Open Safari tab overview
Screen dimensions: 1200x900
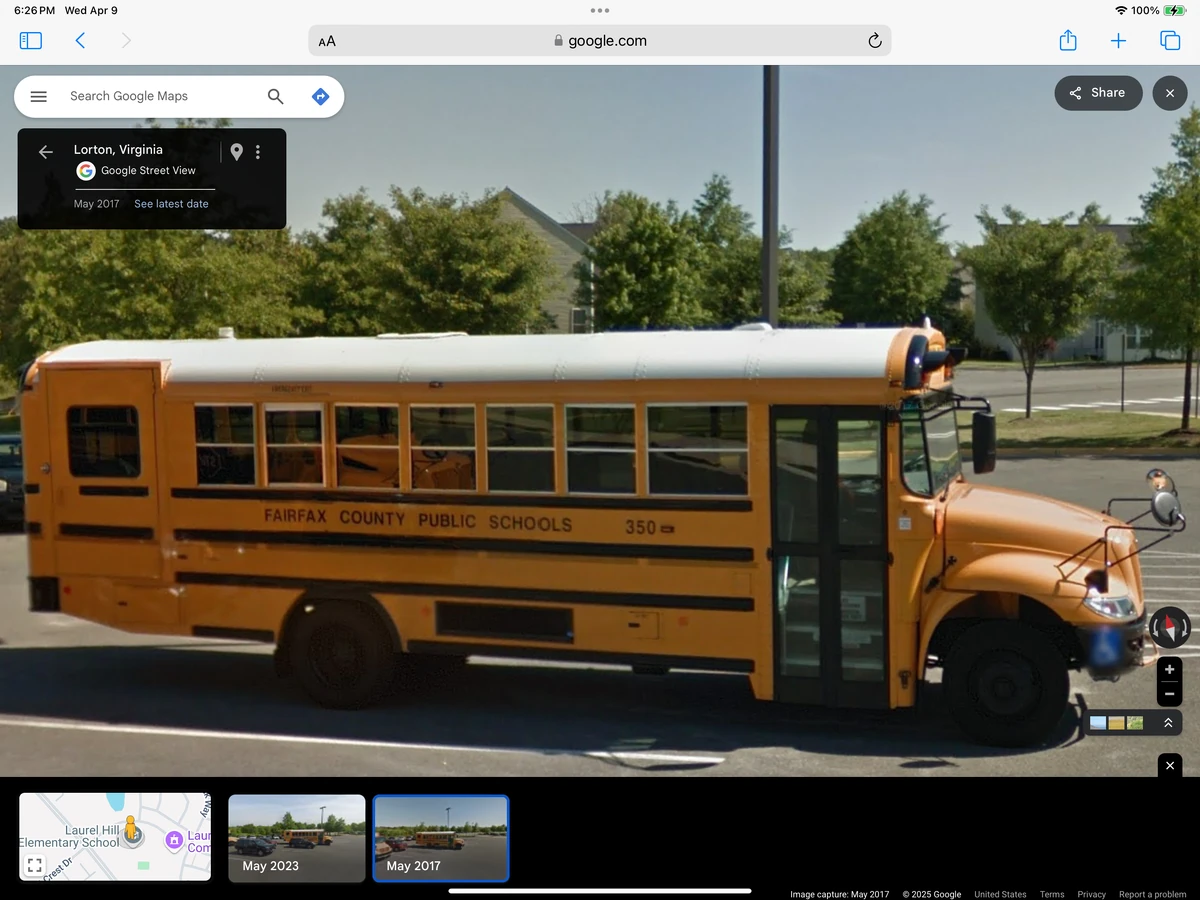(x=1169, y=40)
